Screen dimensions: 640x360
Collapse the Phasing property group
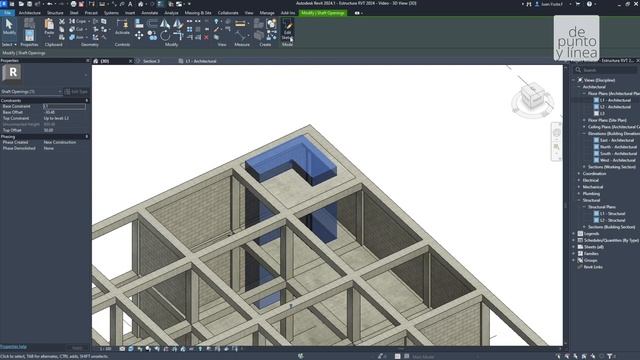click(x=86, y=136)
